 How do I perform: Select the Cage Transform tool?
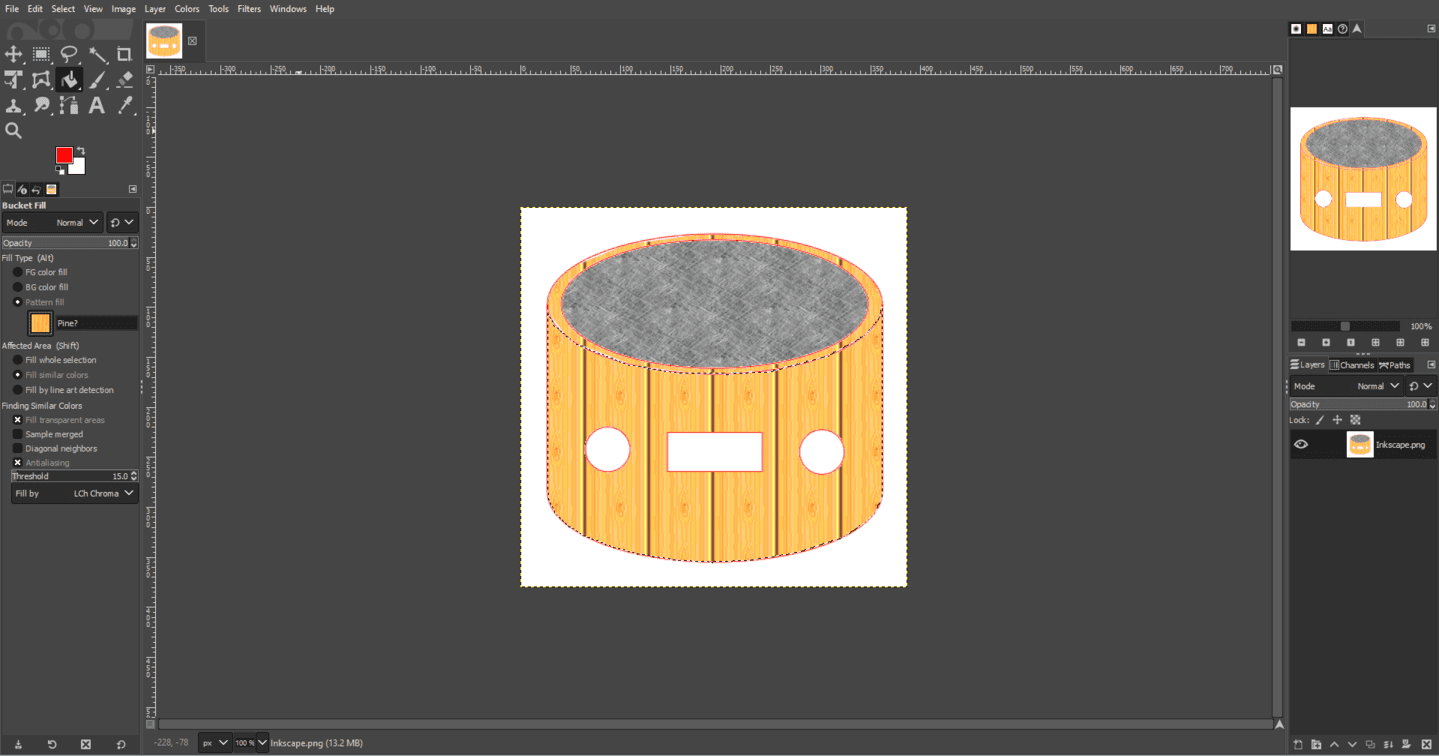tap(42, 80)
